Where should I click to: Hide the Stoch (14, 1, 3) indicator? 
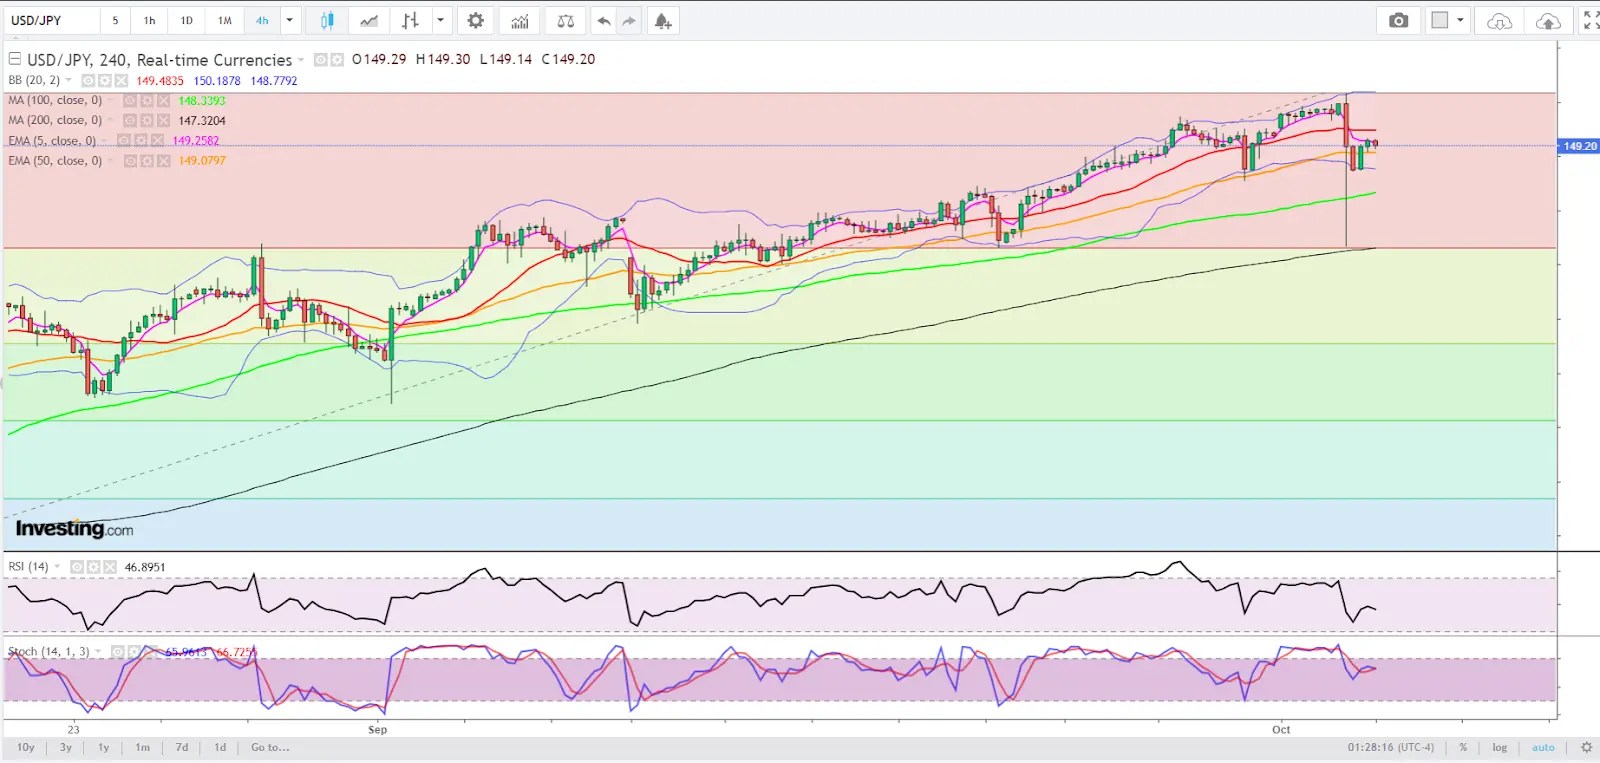click(117, 652)
